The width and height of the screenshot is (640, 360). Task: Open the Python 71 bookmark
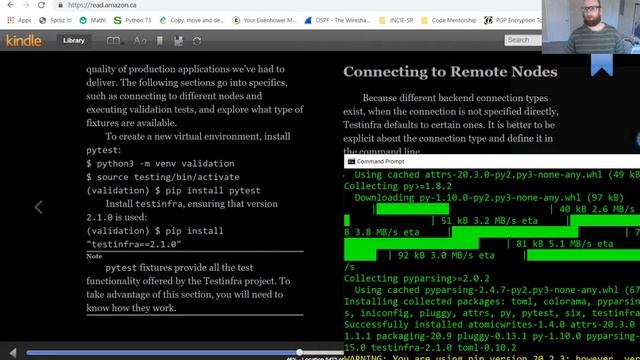[x=132, y=20]
